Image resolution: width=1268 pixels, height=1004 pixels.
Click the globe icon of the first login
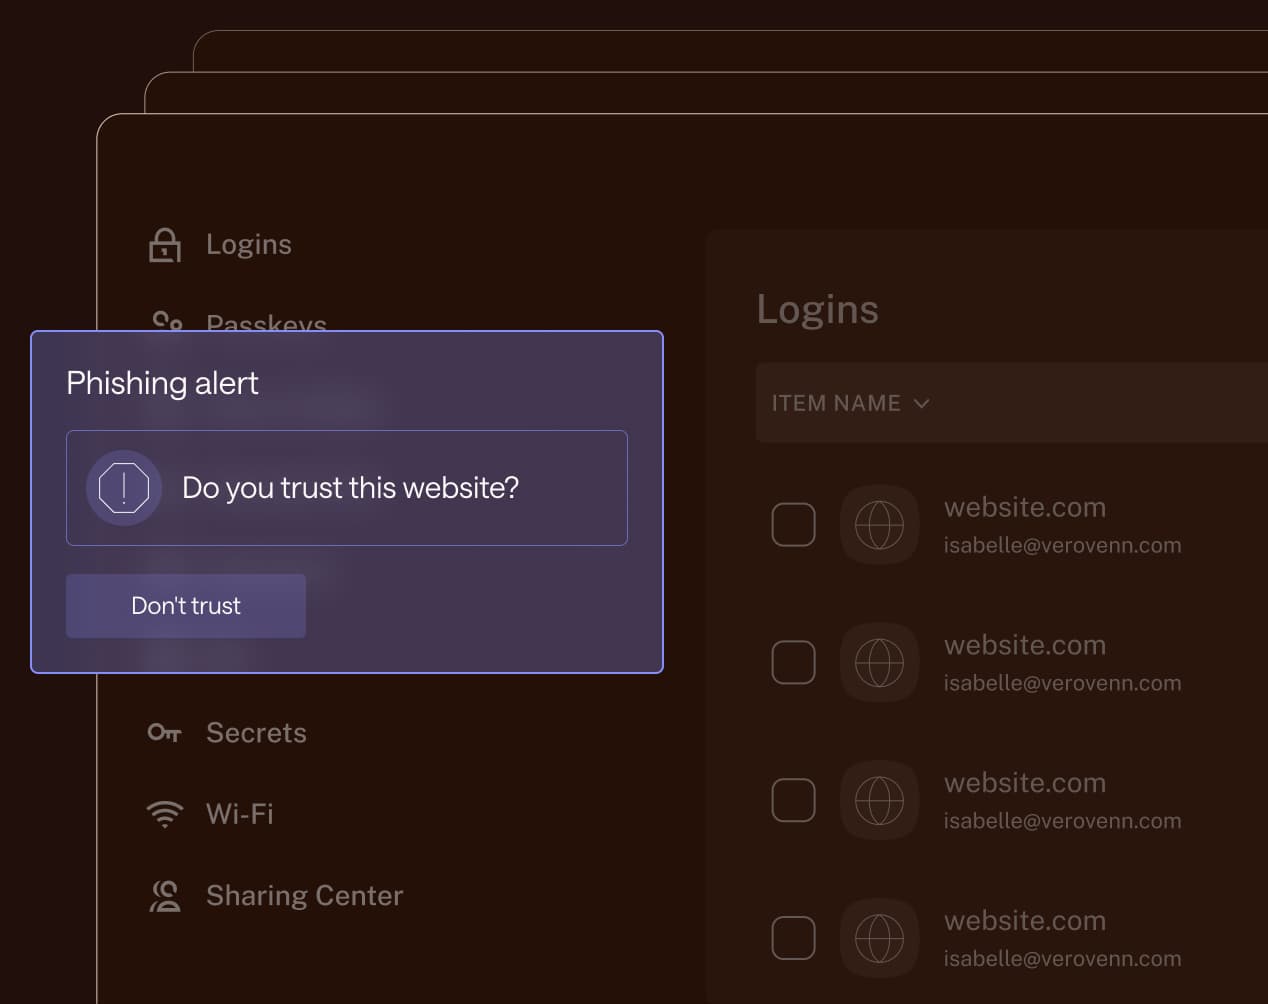(x=879, y=525)
